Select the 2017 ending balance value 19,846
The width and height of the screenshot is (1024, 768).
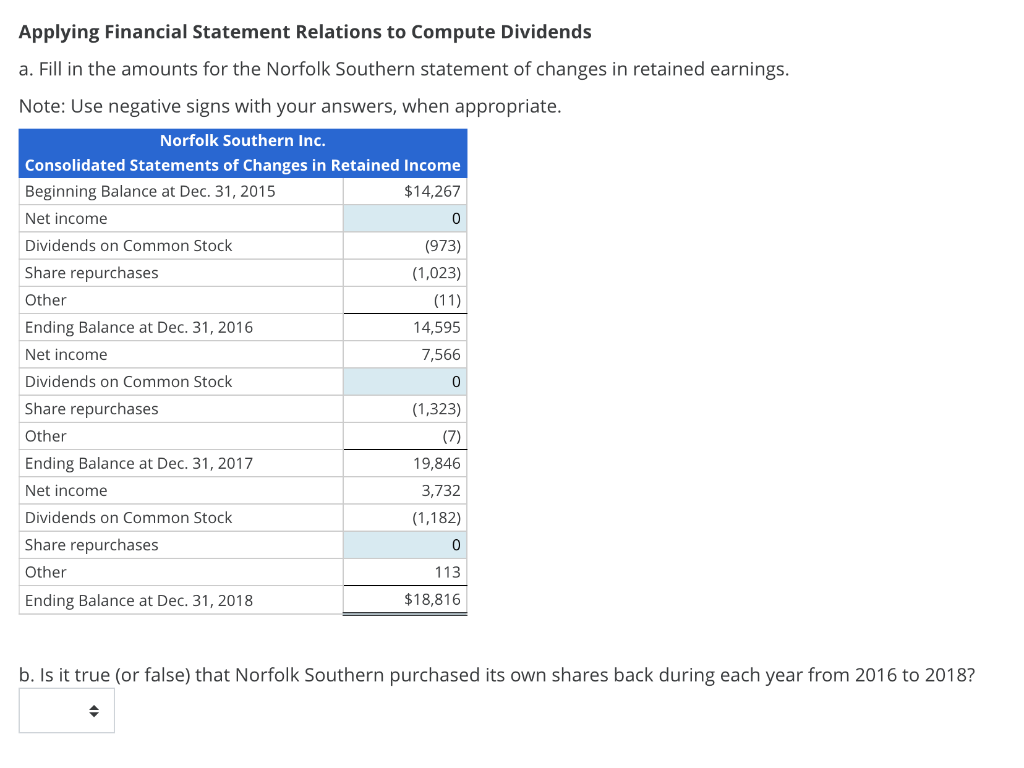[x=436, y=463]
